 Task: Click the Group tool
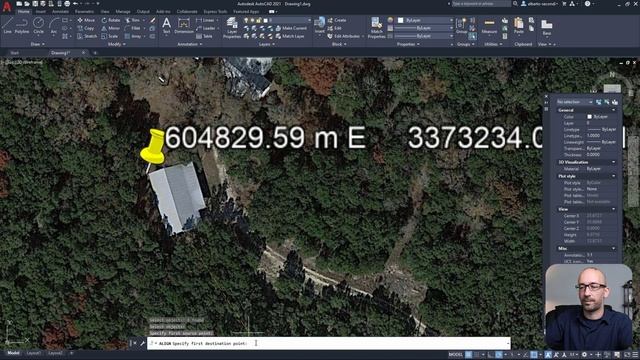462,25
